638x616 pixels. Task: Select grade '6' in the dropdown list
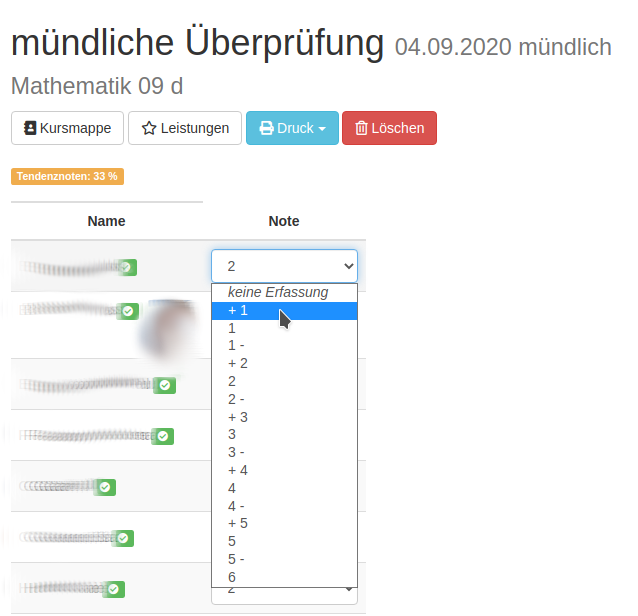(x=232, y=577)
